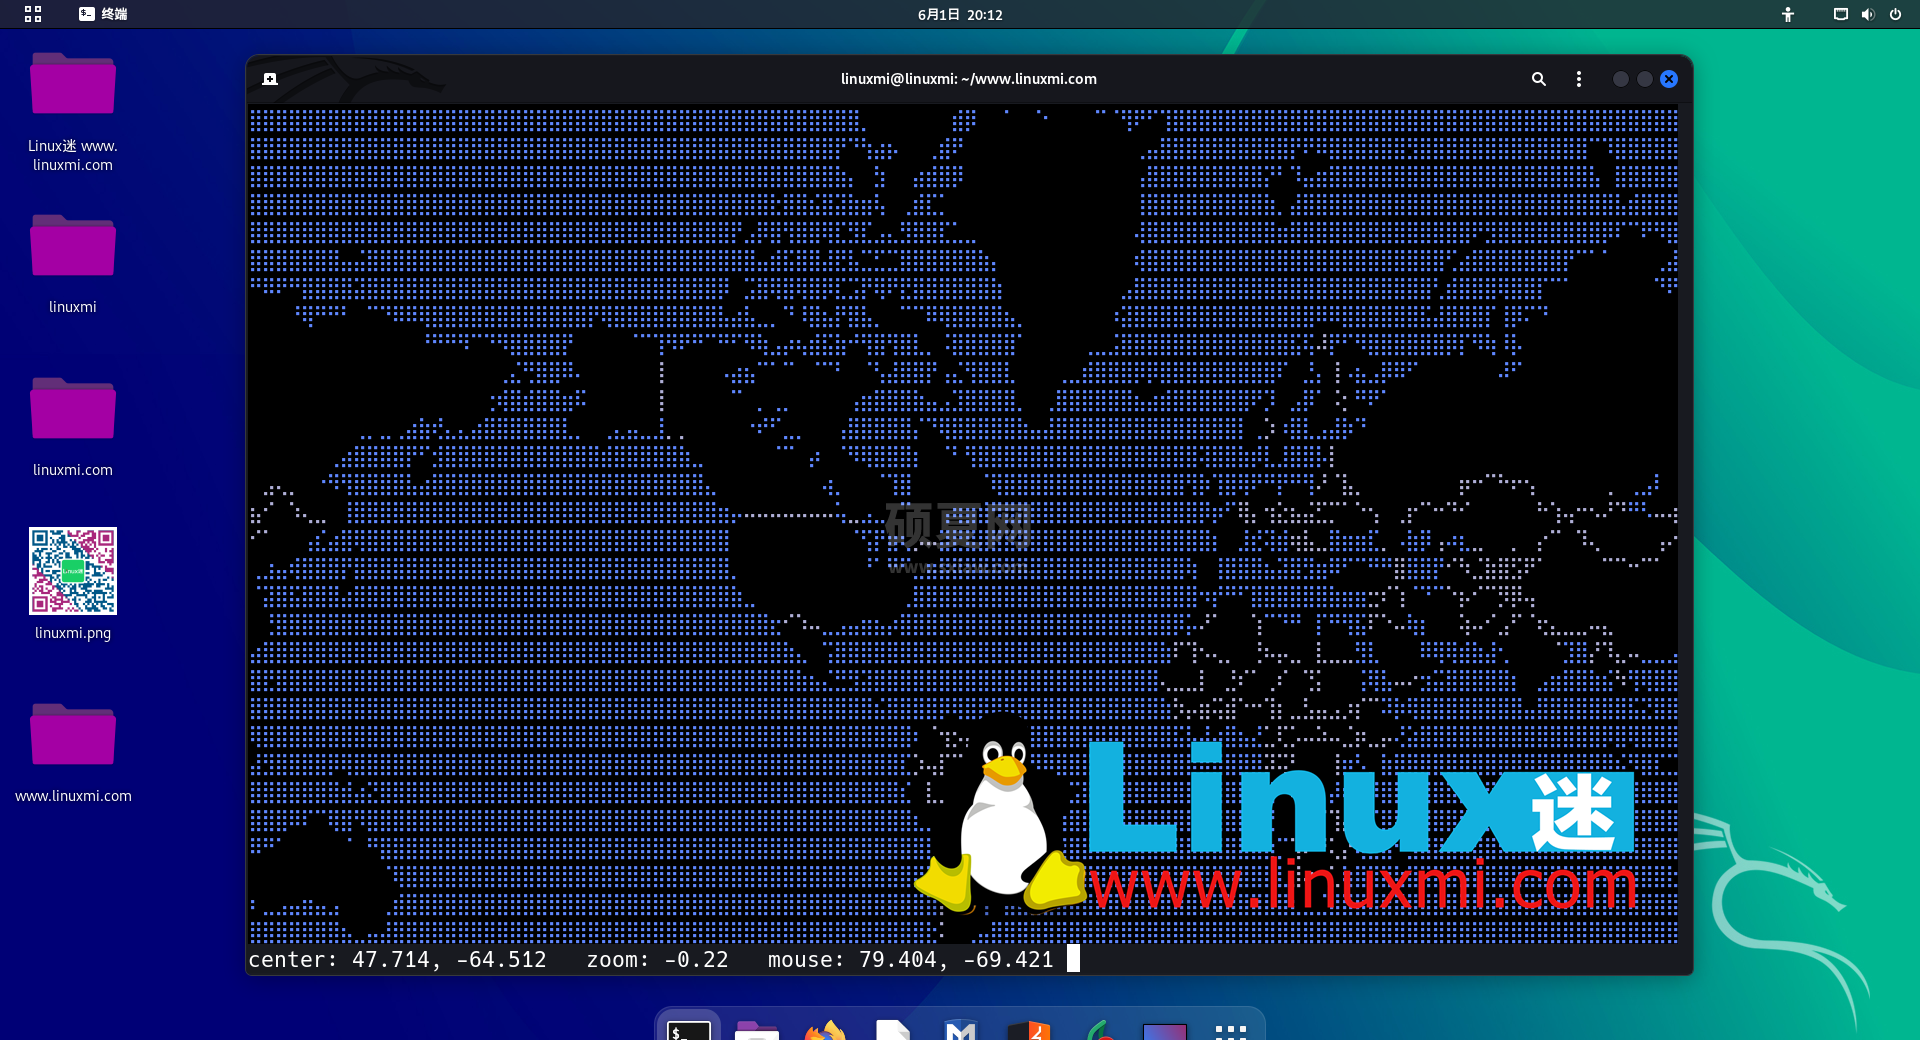Launch CherryTree icon in dock
The image size is (1920, 1040).
point(1097,1030)
